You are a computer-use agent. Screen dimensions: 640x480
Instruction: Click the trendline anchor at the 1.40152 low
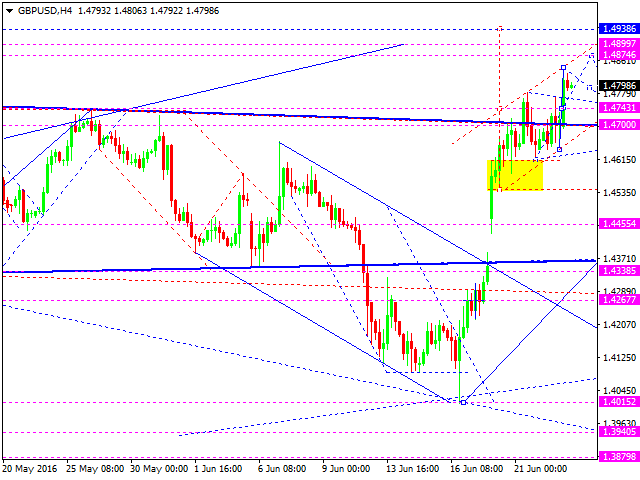click(x=463, y=402)
